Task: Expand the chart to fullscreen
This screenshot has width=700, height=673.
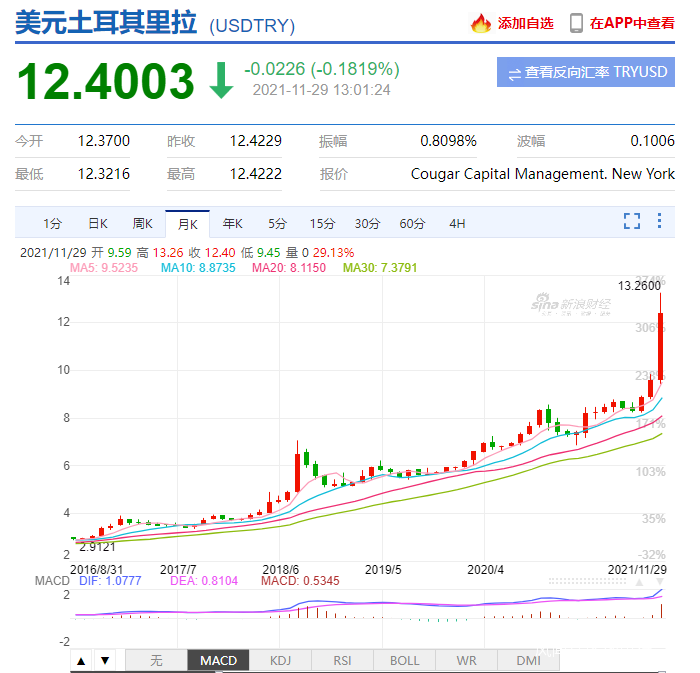Action: click(632, 221)
